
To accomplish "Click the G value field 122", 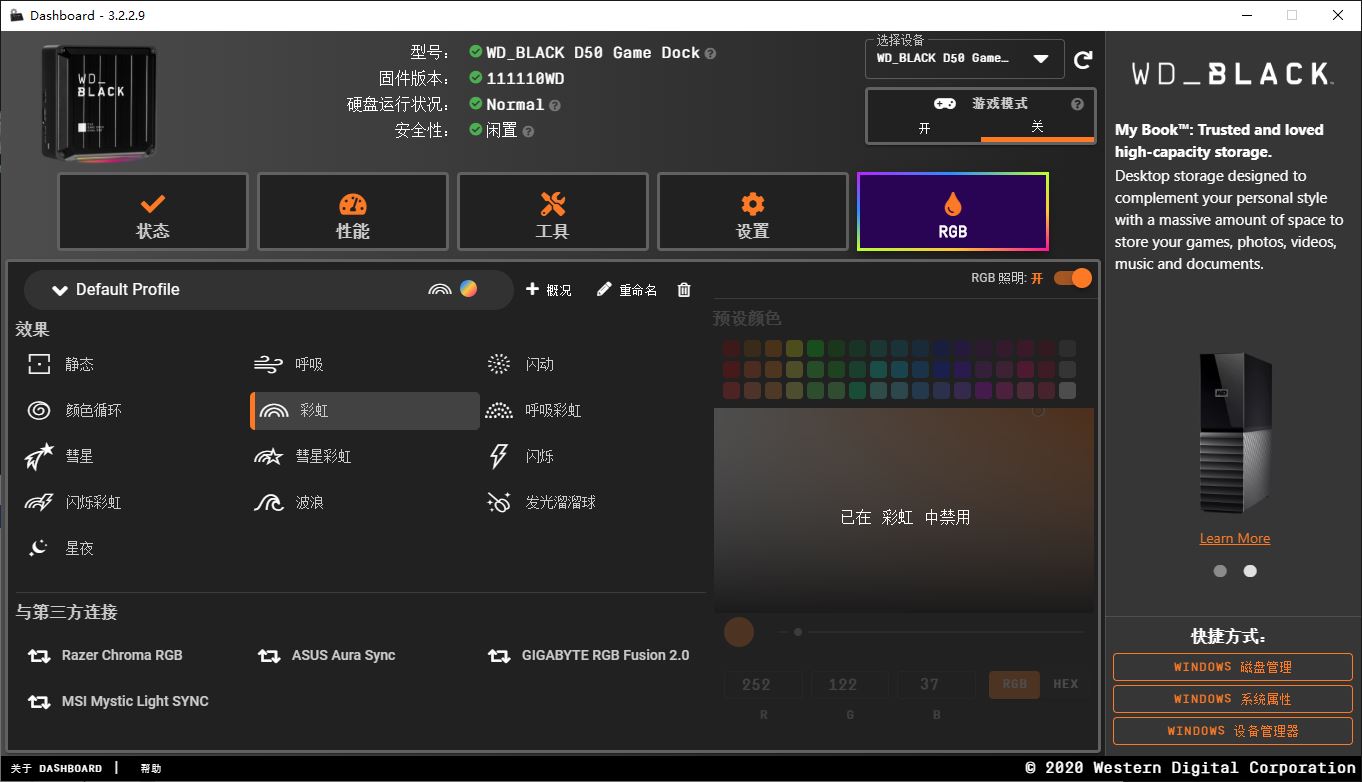I will (x=849, y=685).
